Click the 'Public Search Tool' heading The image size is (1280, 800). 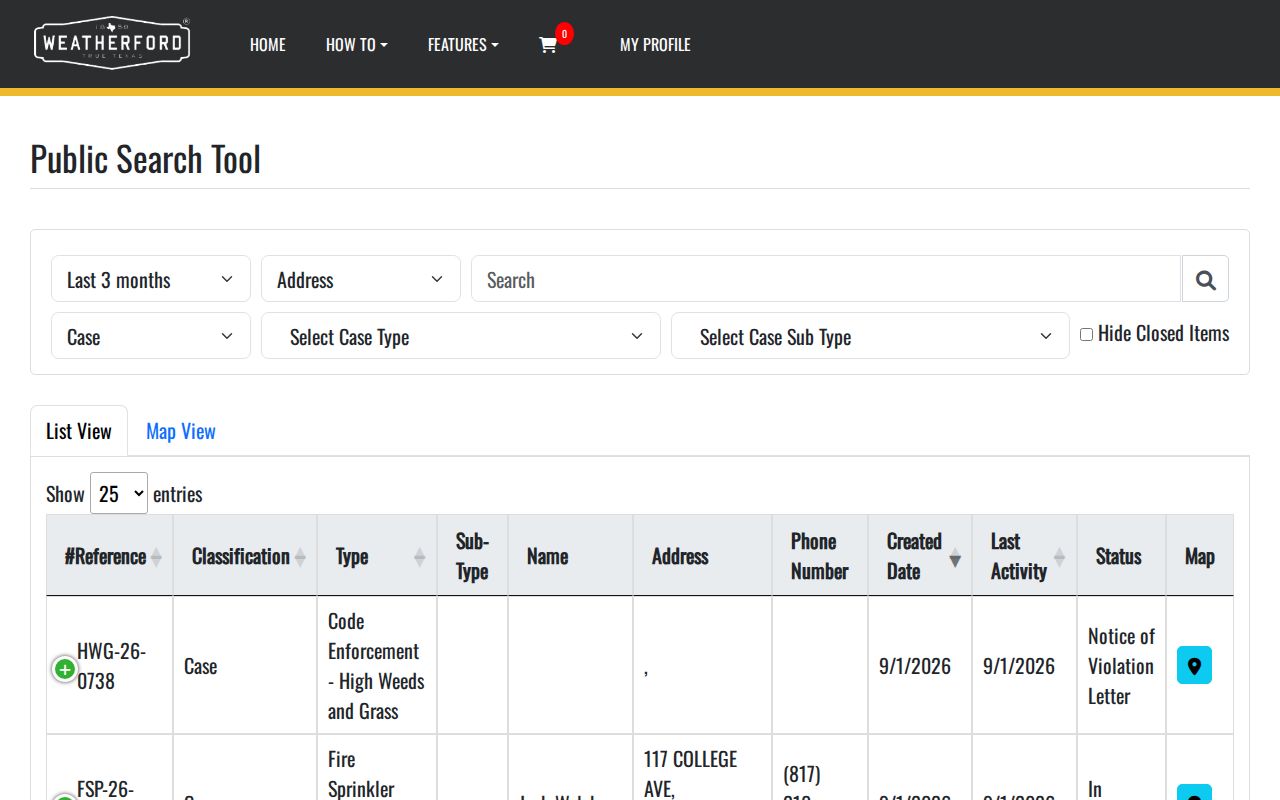click(145, 160)
